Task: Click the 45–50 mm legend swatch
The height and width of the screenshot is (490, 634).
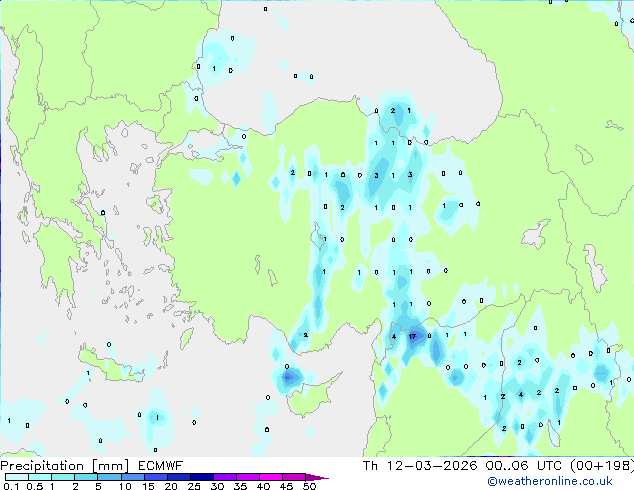Action: pyautogui.click(x=294, y=477)
